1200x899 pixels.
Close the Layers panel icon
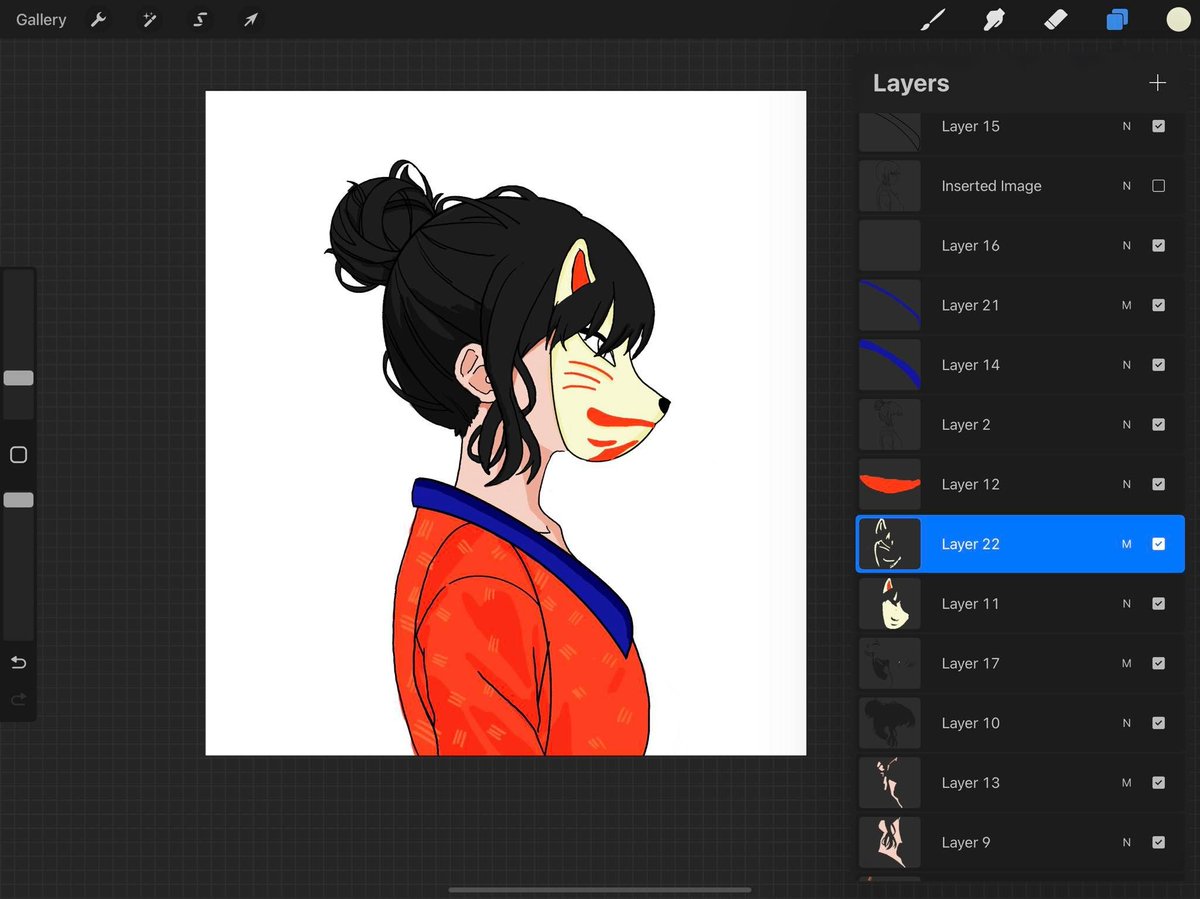point(1117,19)
